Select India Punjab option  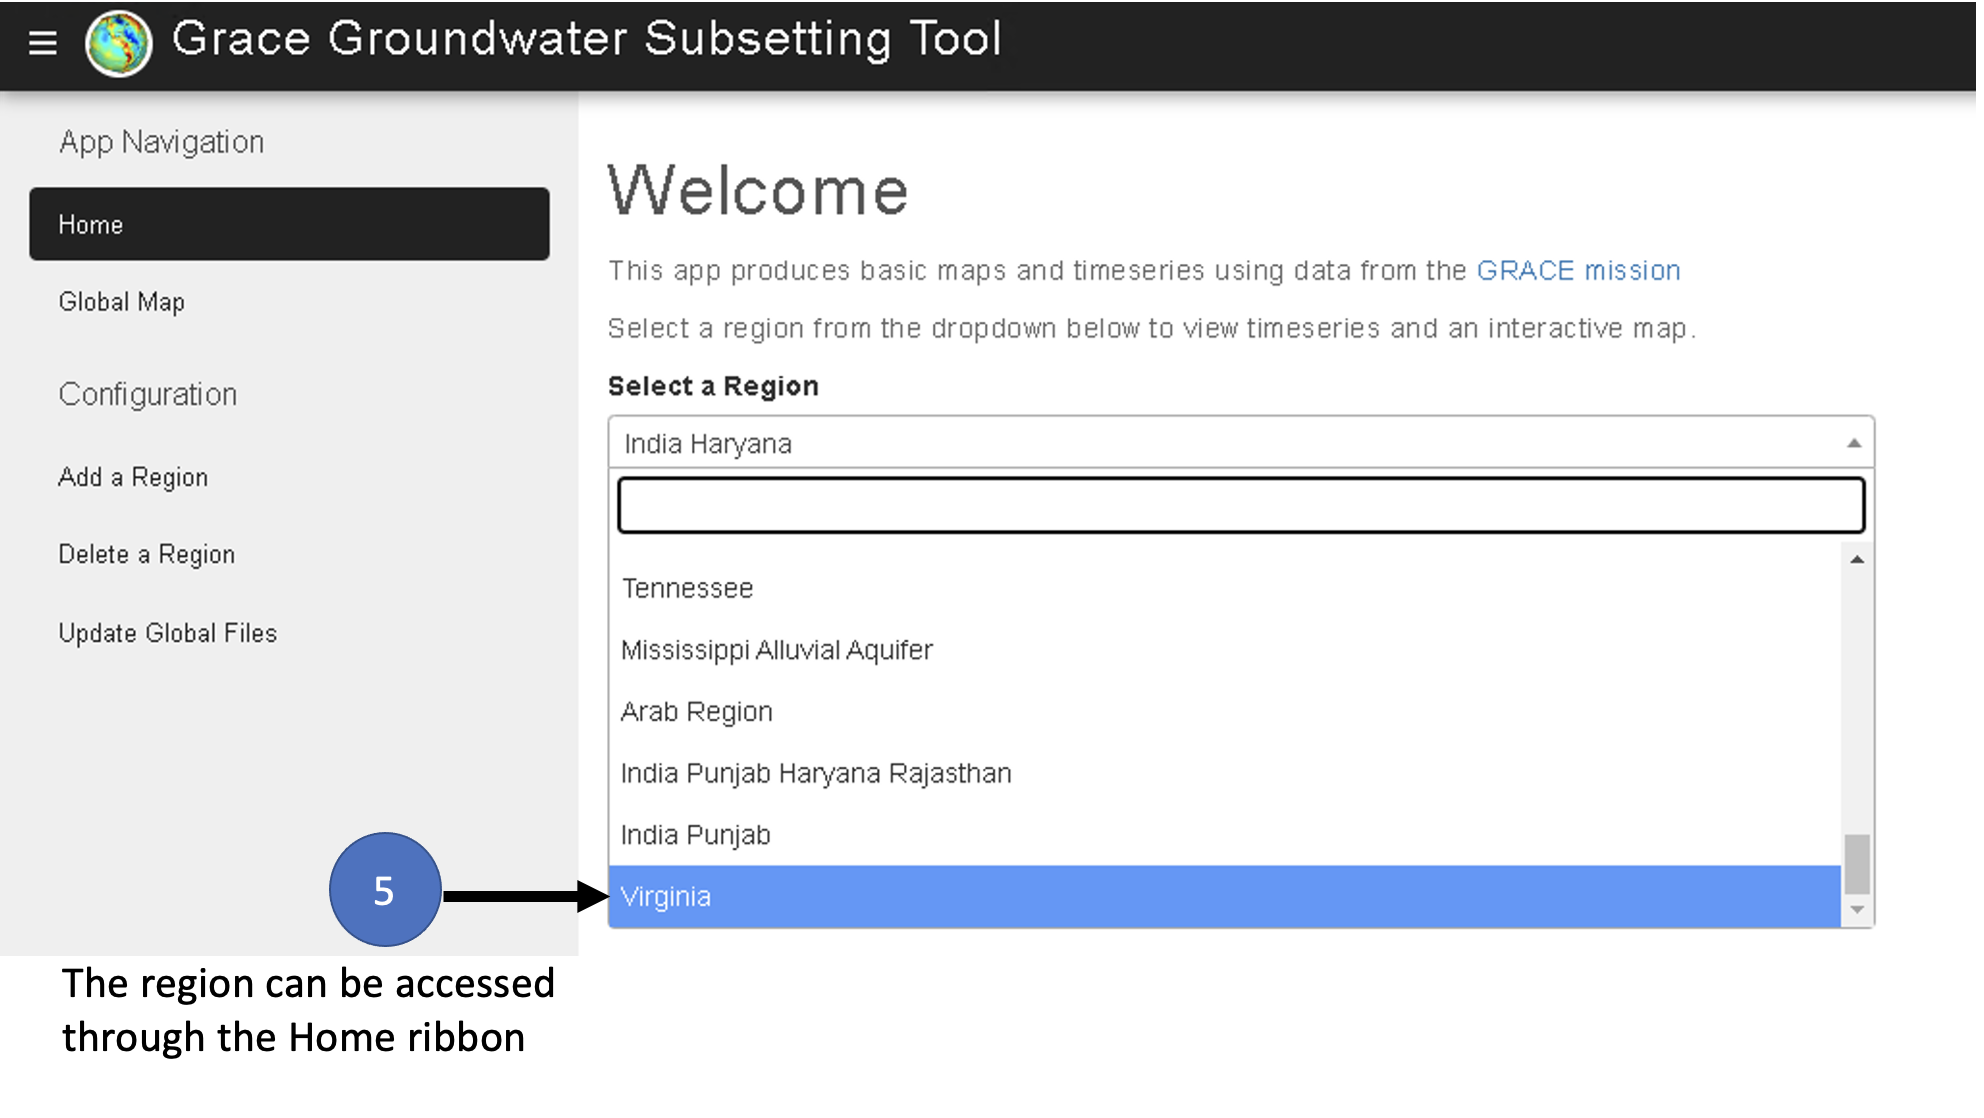[x=1225, y=835]
